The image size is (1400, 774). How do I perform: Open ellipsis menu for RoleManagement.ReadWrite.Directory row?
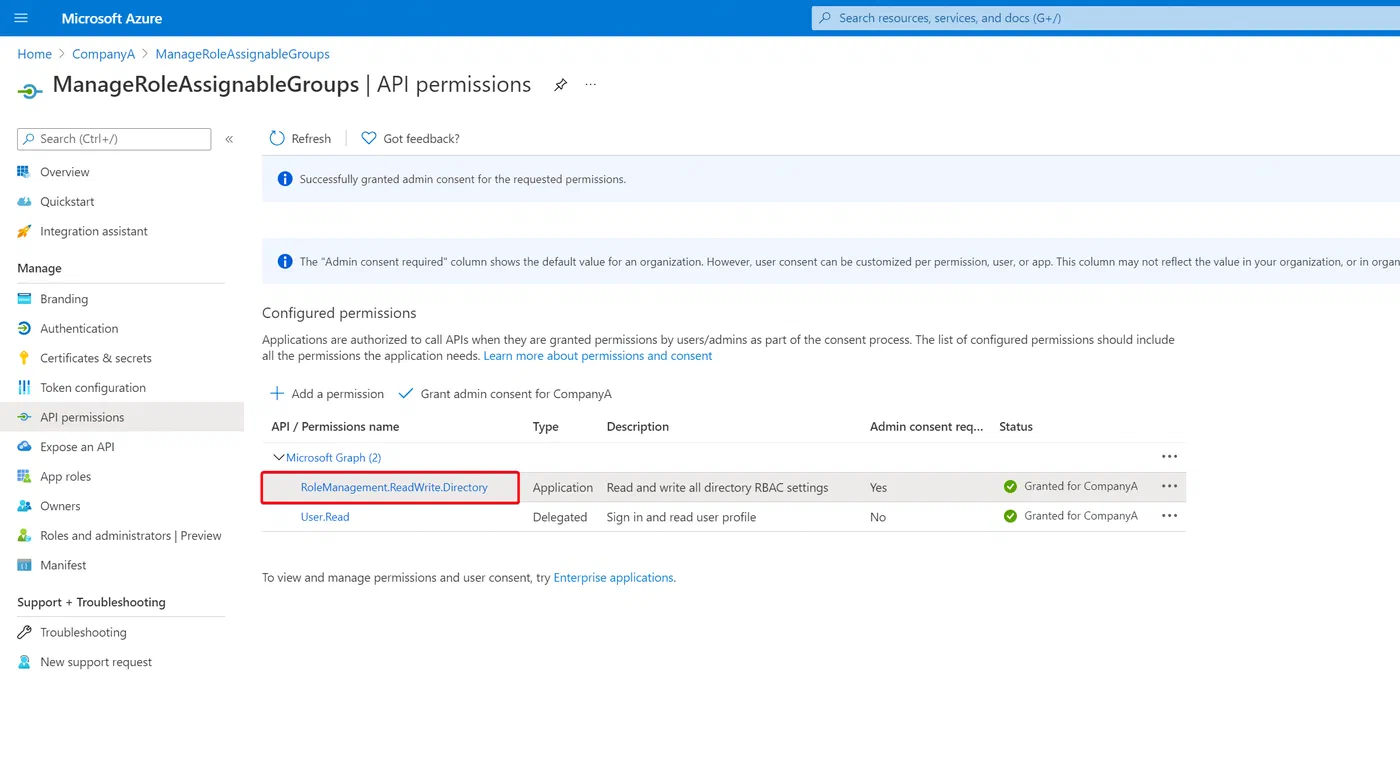1169,486
